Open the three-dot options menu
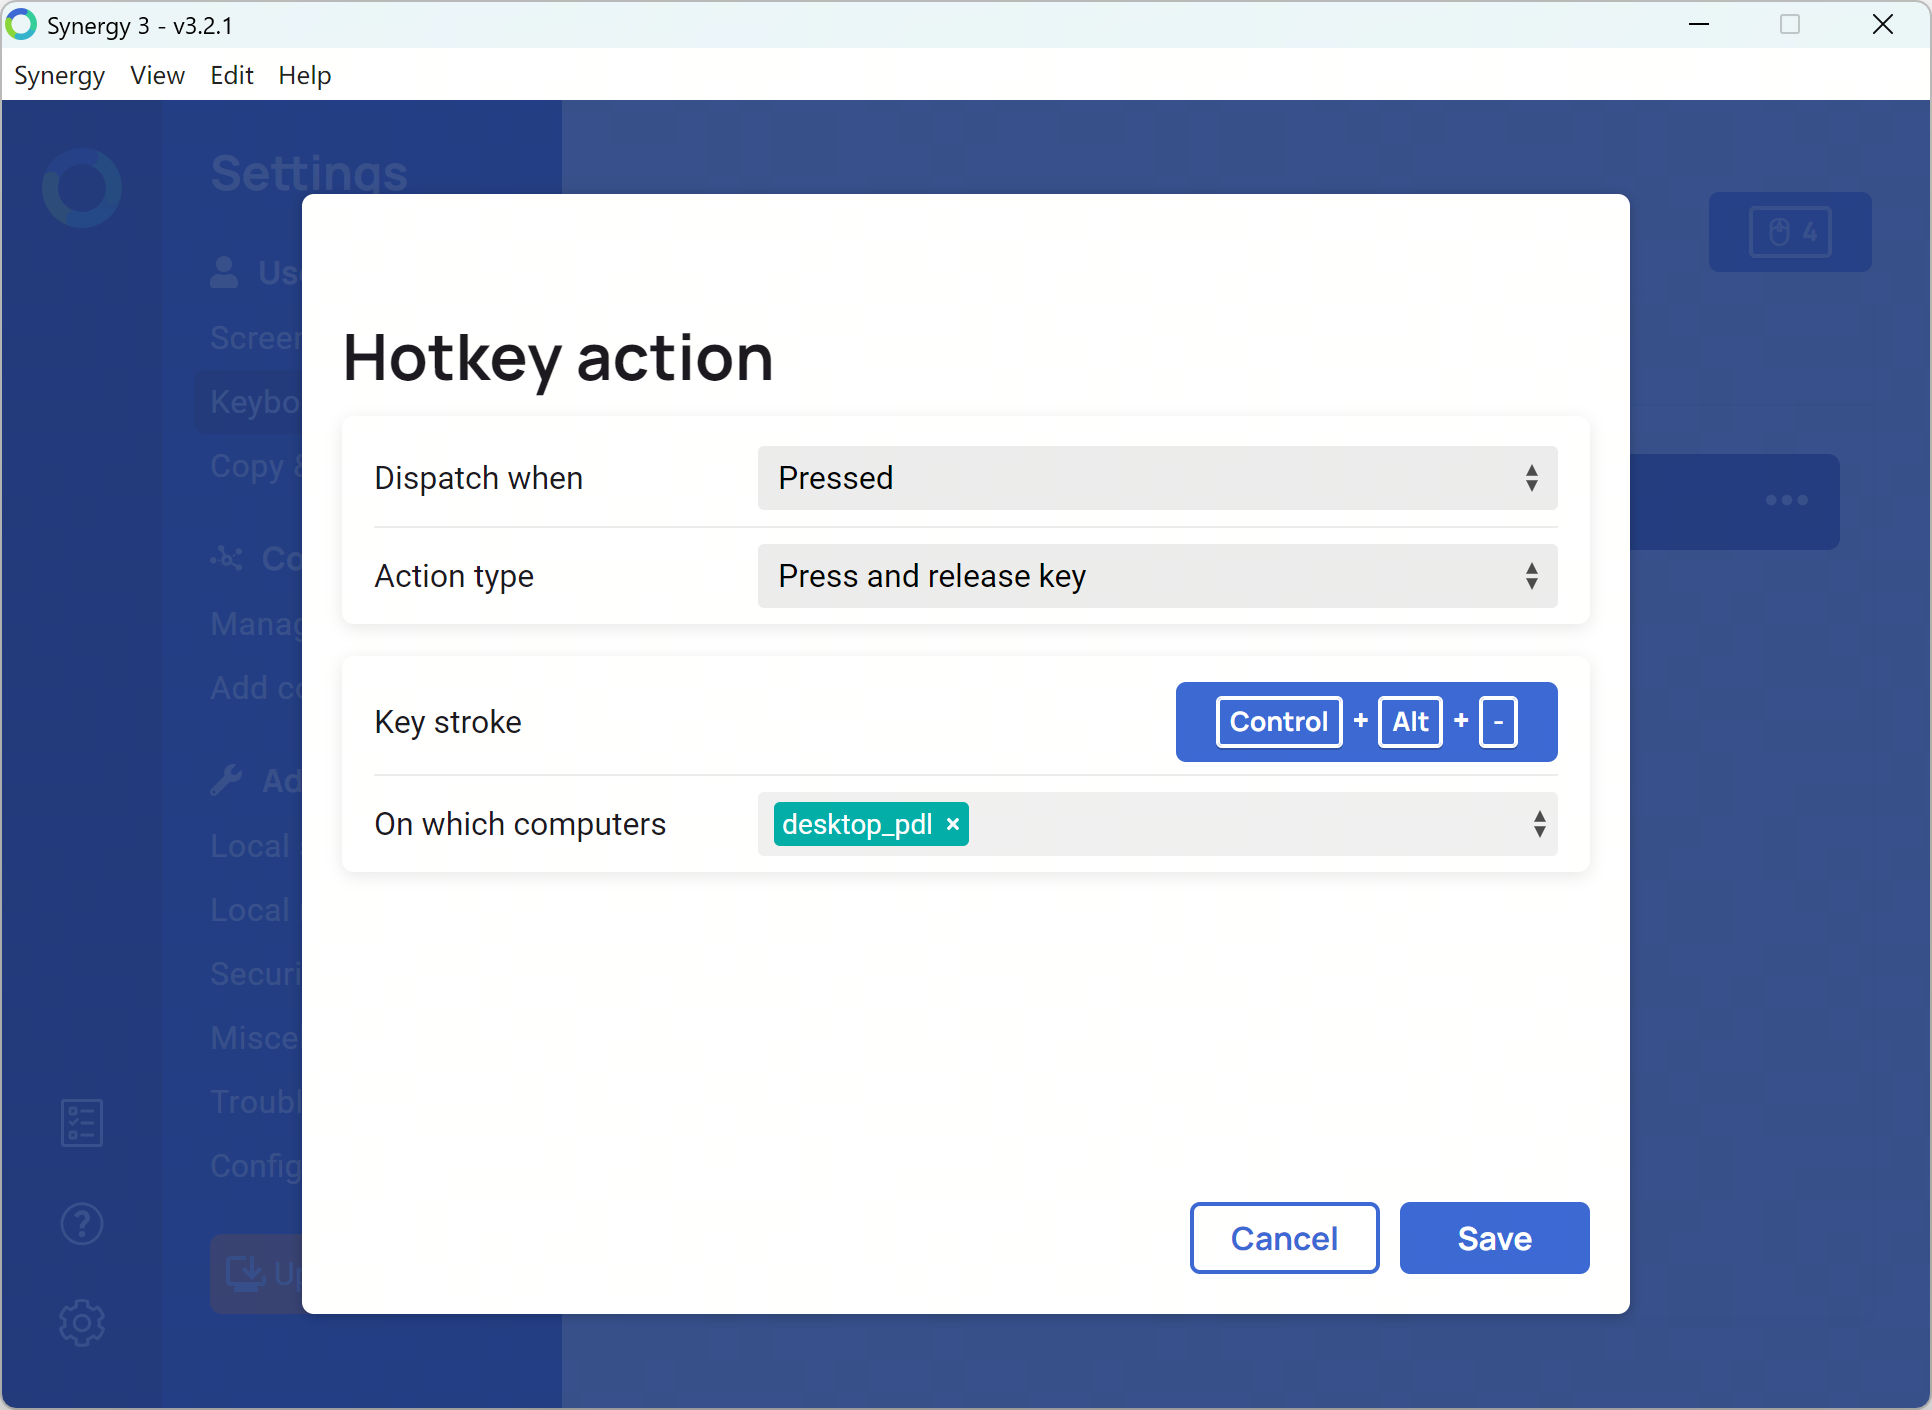This screenshot has height=1410, width=1932. point(1786,500)
